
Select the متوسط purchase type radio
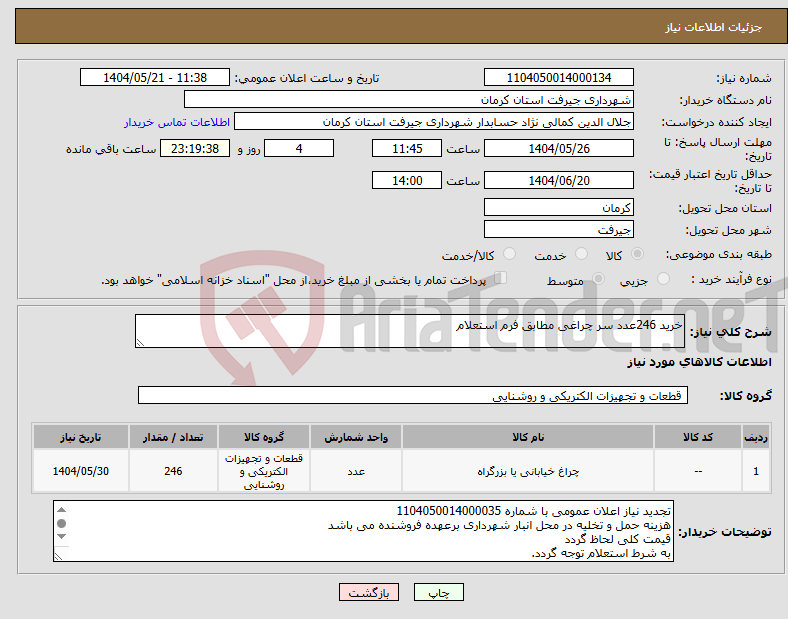[598, 278]
